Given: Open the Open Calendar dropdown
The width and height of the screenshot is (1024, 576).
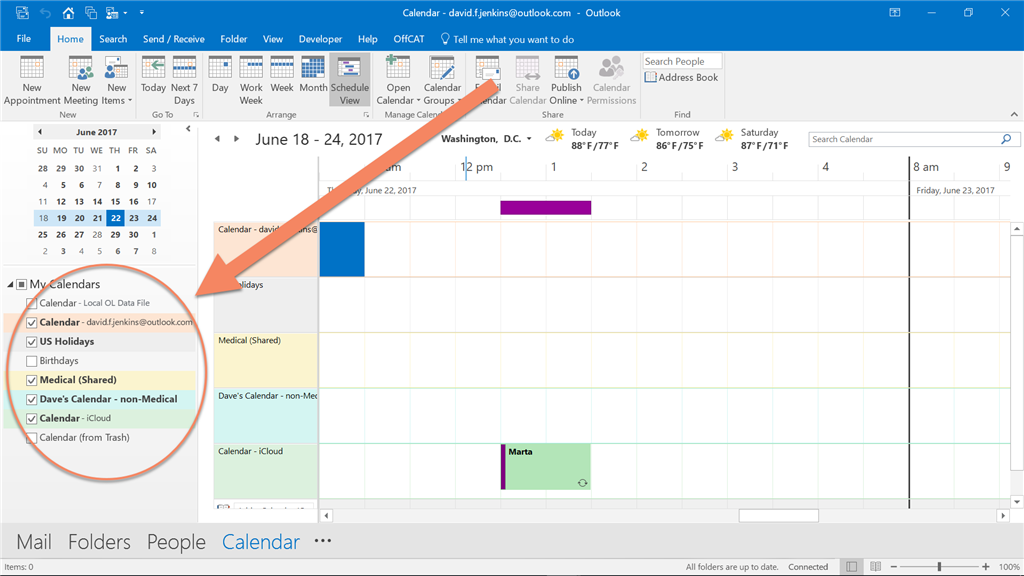Looking at the screenshot, I should pos(398,80).
